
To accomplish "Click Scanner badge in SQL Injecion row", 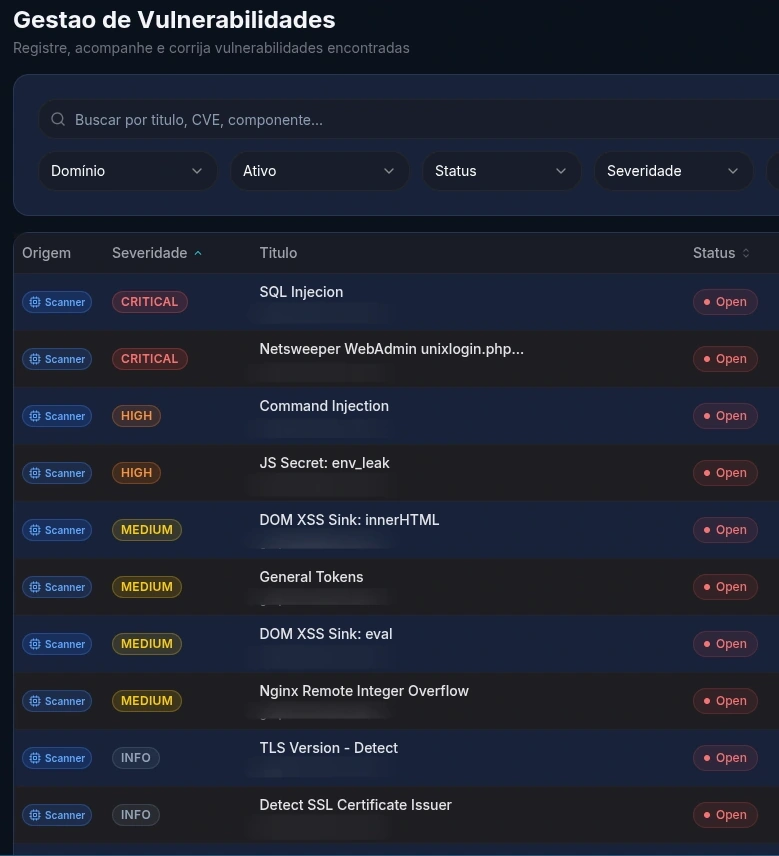I will pyautogui.click(x=57, y=302).
